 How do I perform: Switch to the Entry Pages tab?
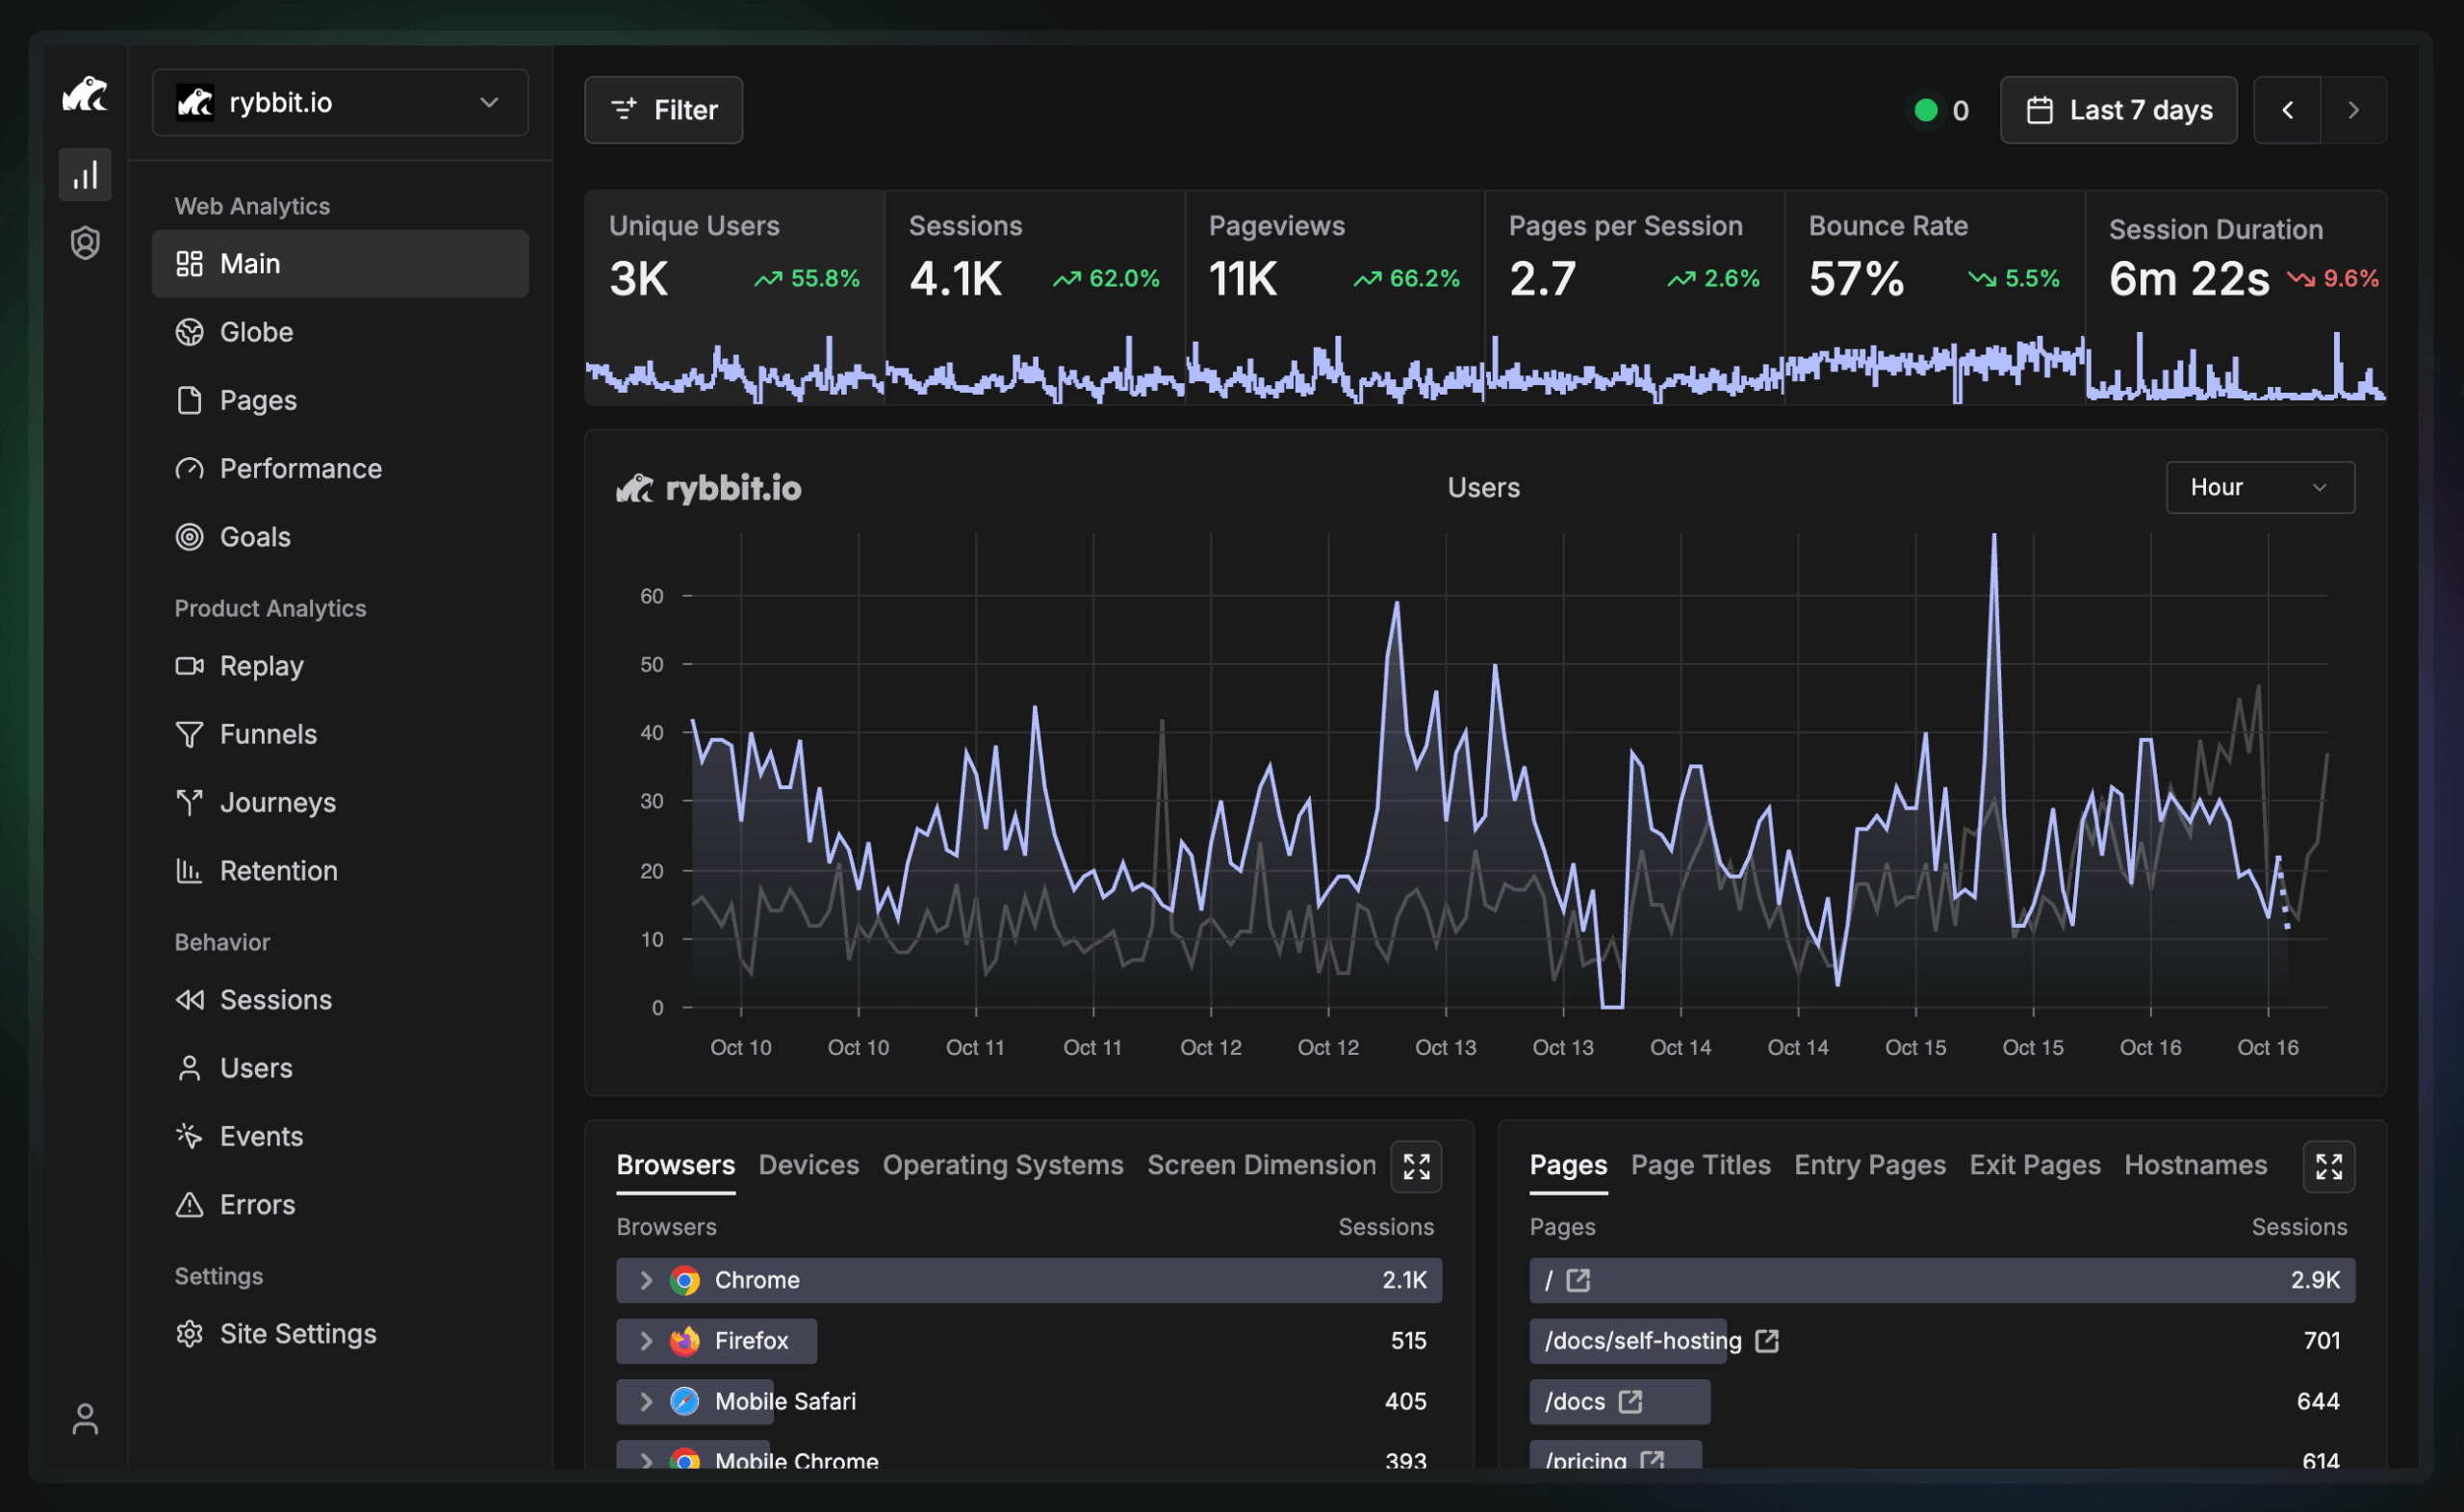[1869, 1165]
